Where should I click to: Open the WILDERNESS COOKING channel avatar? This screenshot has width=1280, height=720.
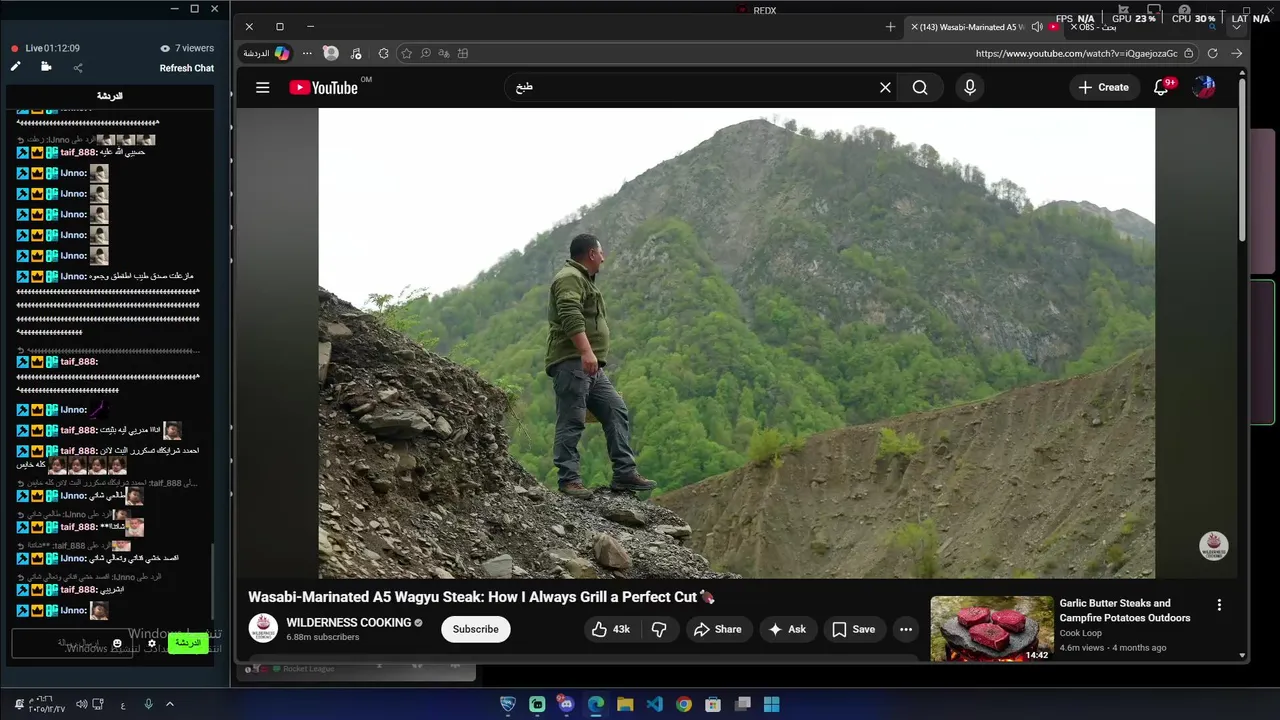[x=263, y=629]
